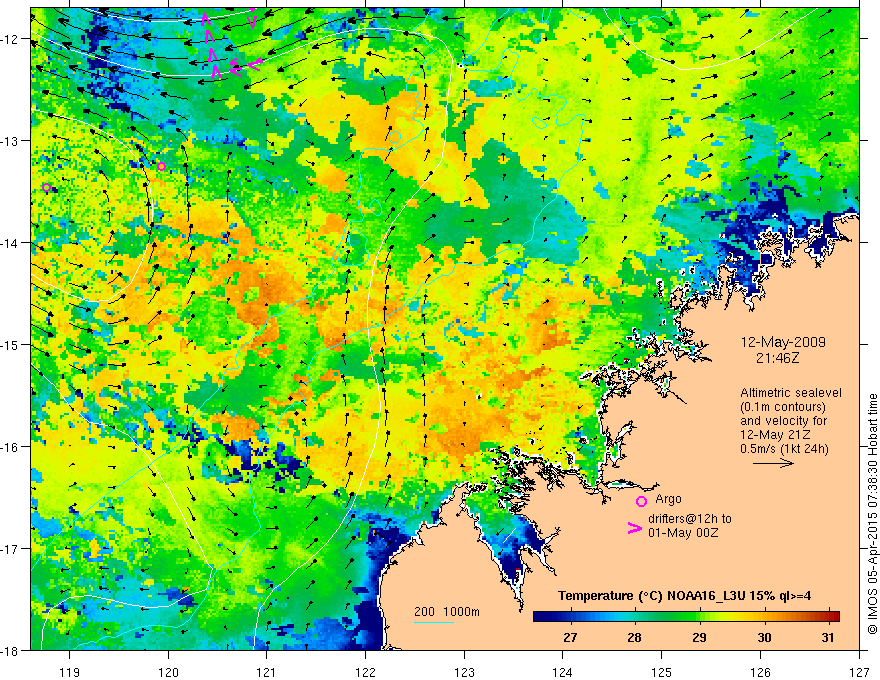Click the 0.5m/s velocity scale arrow
This screenshot has width=880, height=680.
pyautogui.click(x=773, y=463)
